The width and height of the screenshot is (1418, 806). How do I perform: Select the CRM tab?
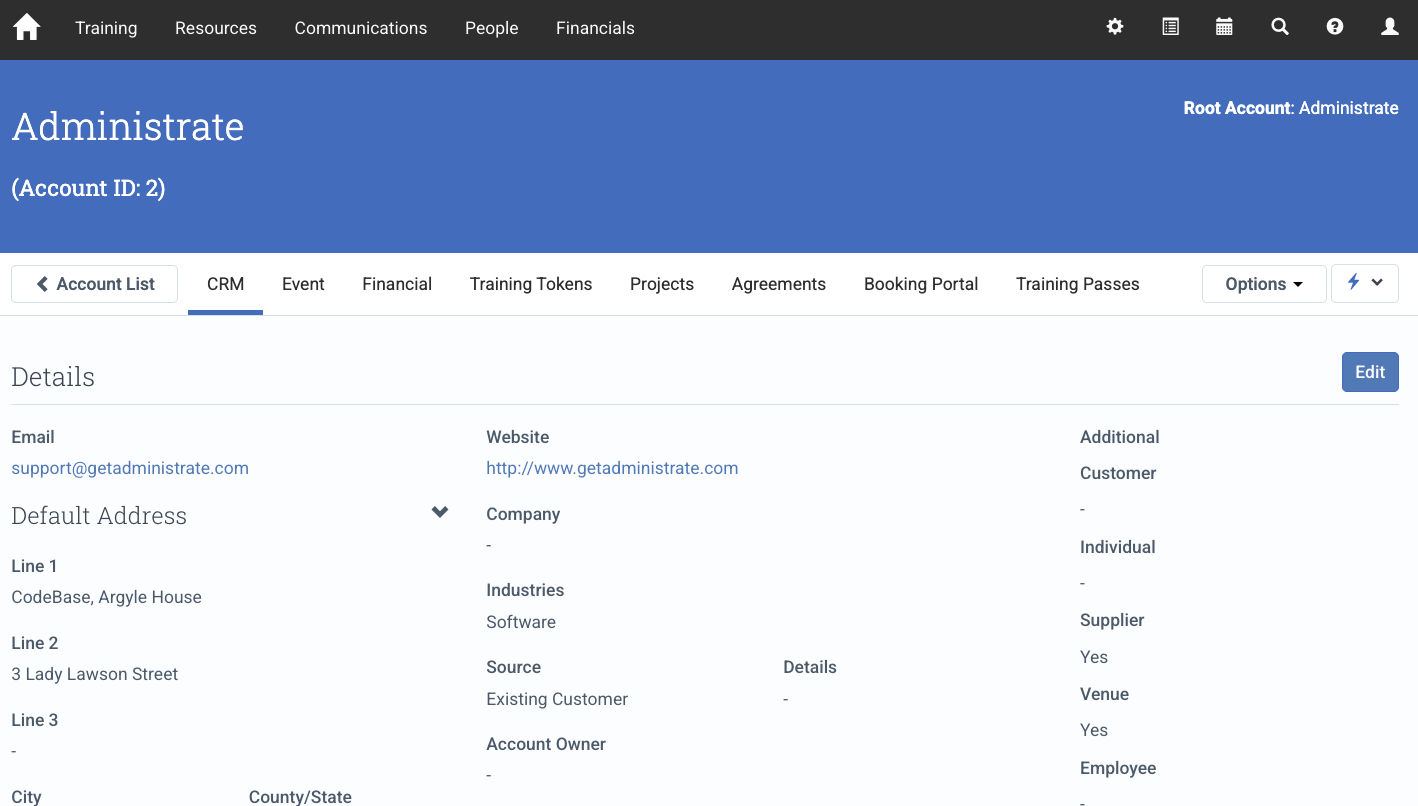(x=226, y=284)
